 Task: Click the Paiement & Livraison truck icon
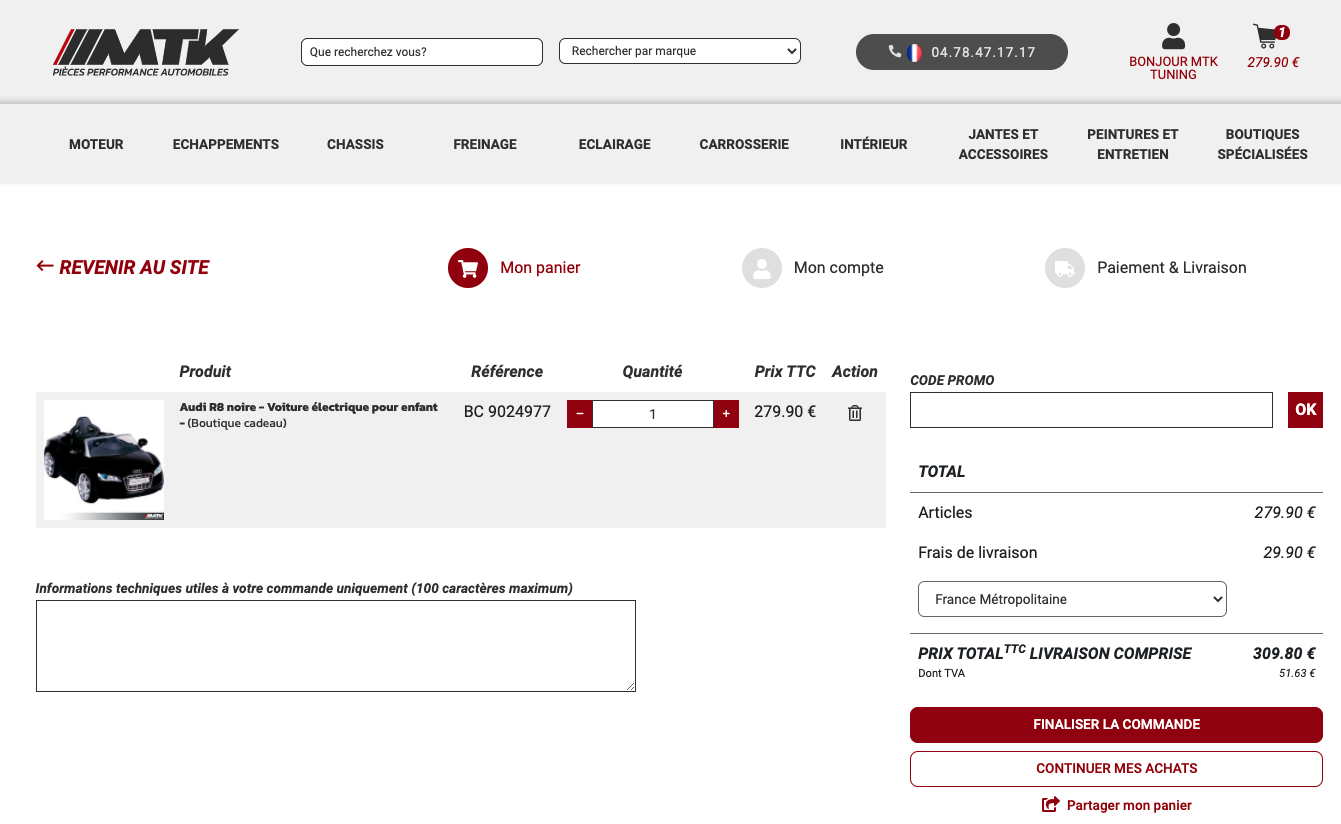[x=1065, y=268]
